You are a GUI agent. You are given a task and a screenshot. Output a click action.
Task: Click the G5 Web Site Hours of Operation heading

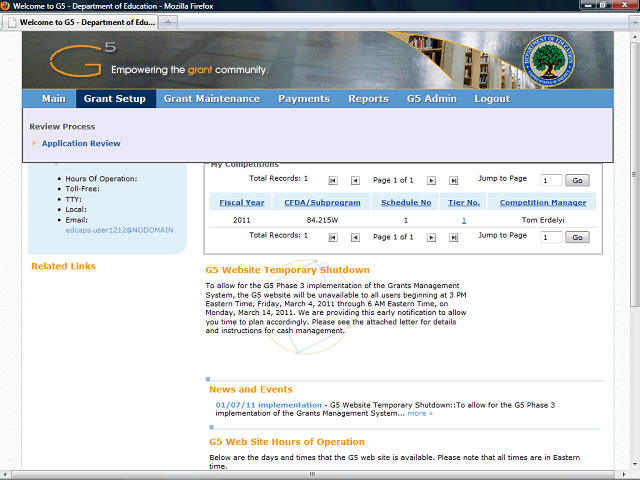(287, 442)
